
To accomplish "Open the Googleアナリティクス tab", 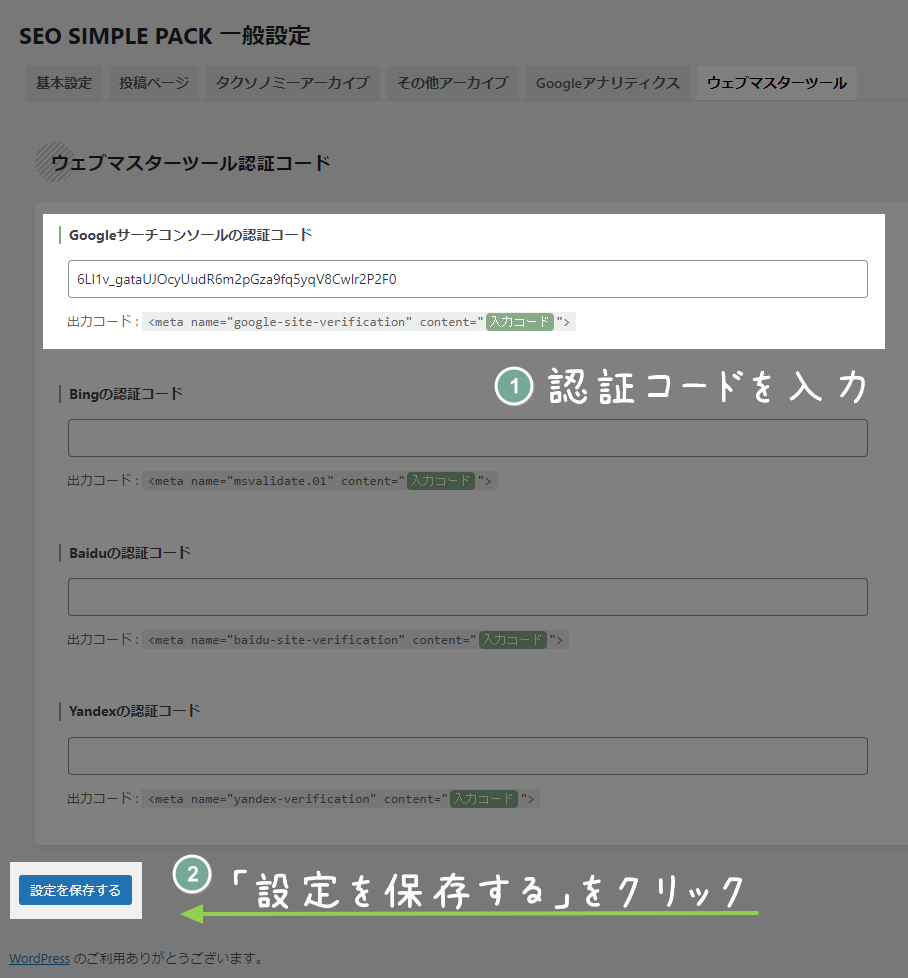I will pos(607,83).
